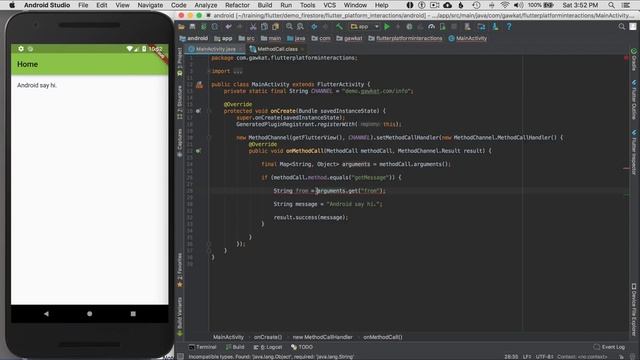The height and width of the screenshot is (360, 640).
Task: Toggle the Favorites tool window stripe button
Action: coord(180,270)
